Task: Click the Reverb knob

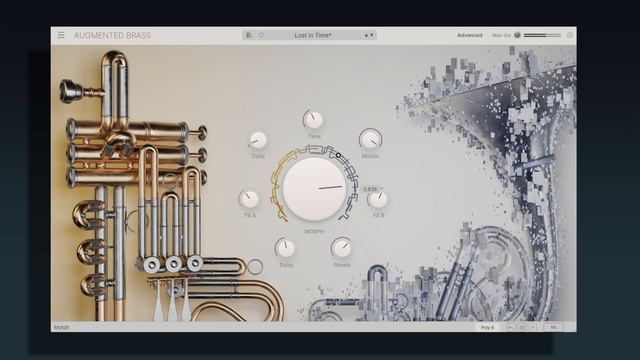Action: (341, 248)
